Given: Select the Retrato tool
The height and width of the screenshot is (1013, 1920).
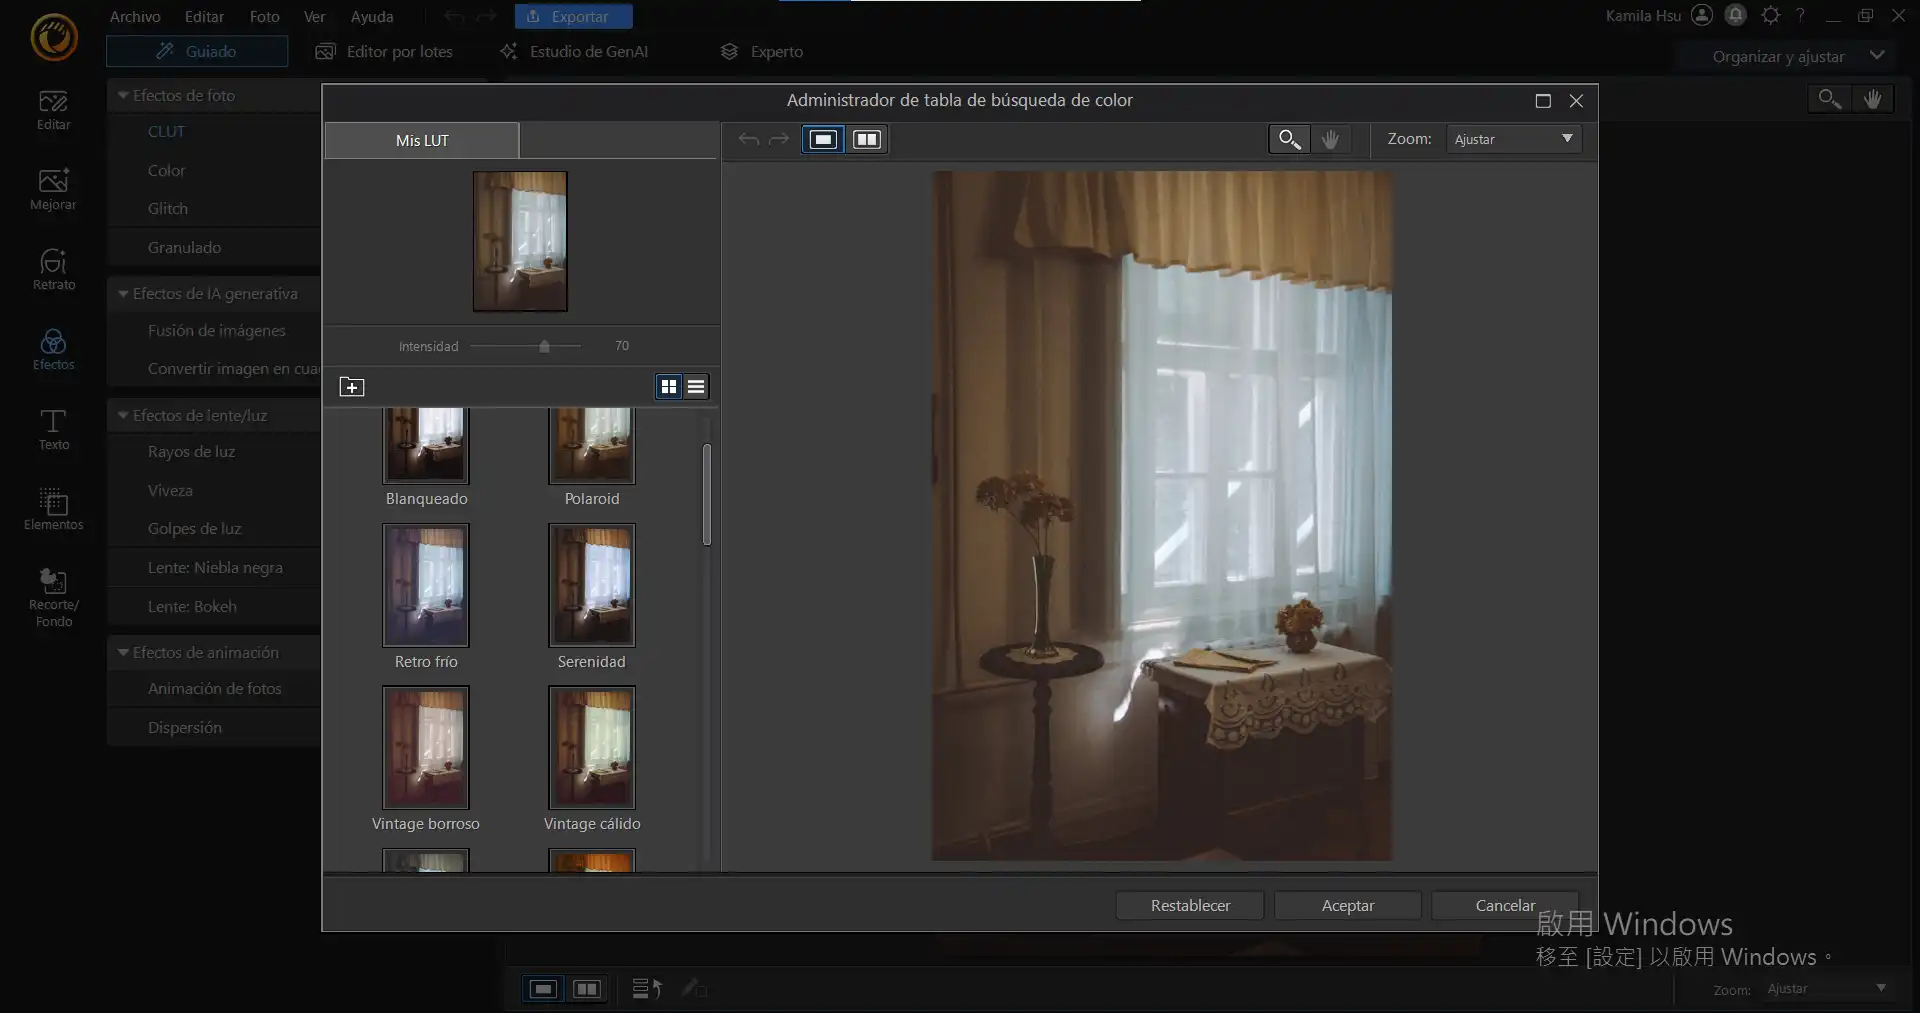Looking at the screenshot, I should [x=53, y=269].
